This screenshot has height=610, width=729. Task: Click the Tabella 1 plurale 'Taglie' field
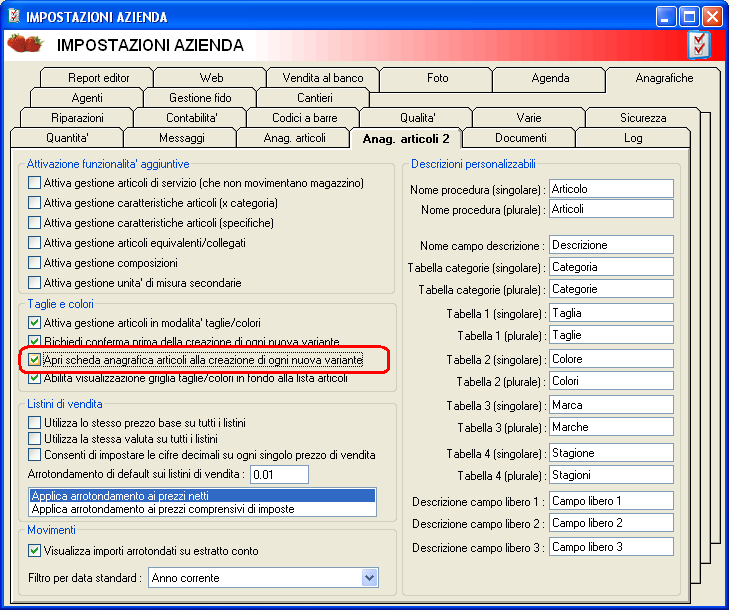tap(611, 335)
